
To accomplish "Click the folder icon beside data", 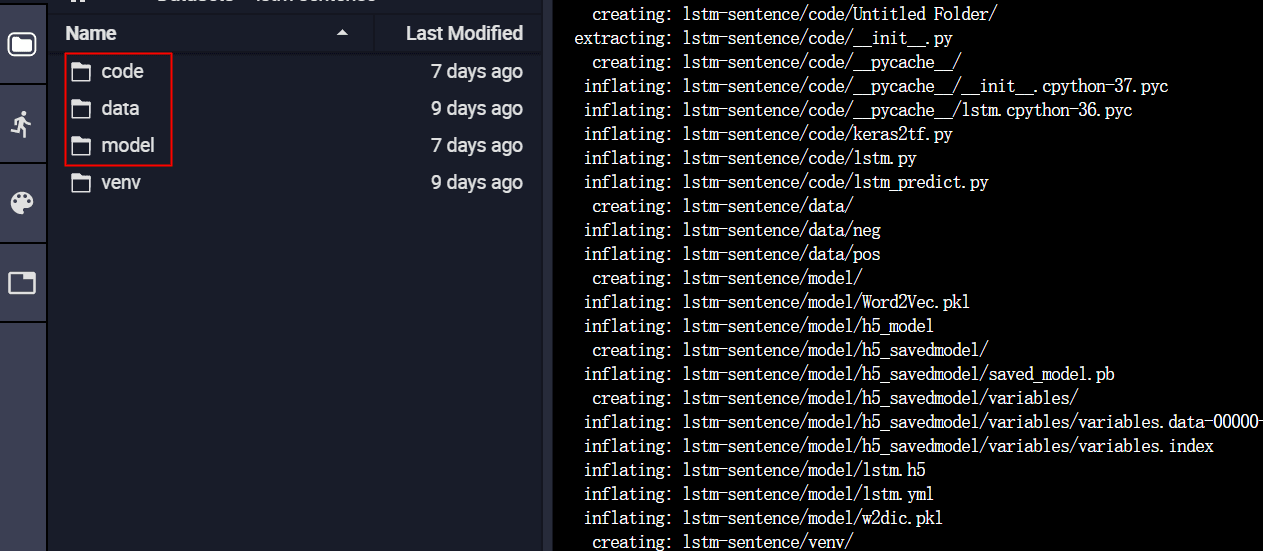I will [81, 109].
